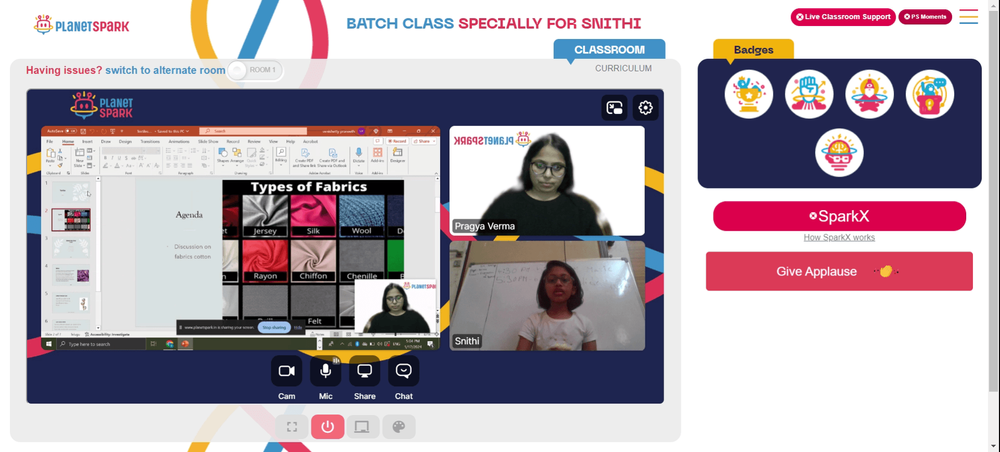This screenshot has width=1000, height=452.
Task: Click the Stop sharing button
Action: pyautogui.click(x=274, y=327)
